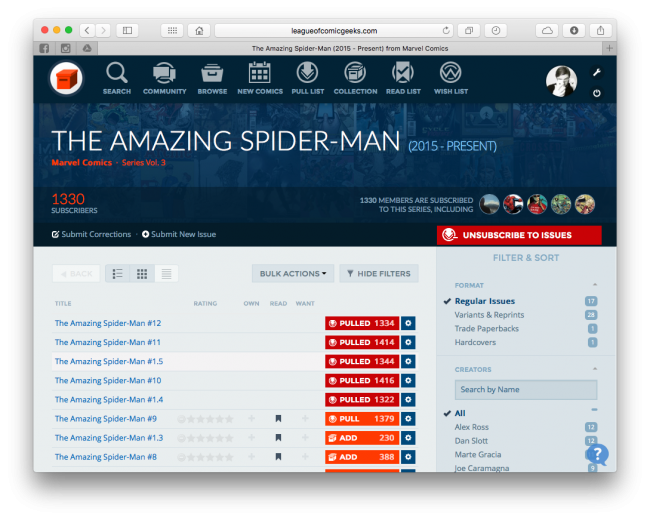Screen dimensions: 650x520
Task: Add Spider-Man #9 to the want list
Action: pos(305,419)
